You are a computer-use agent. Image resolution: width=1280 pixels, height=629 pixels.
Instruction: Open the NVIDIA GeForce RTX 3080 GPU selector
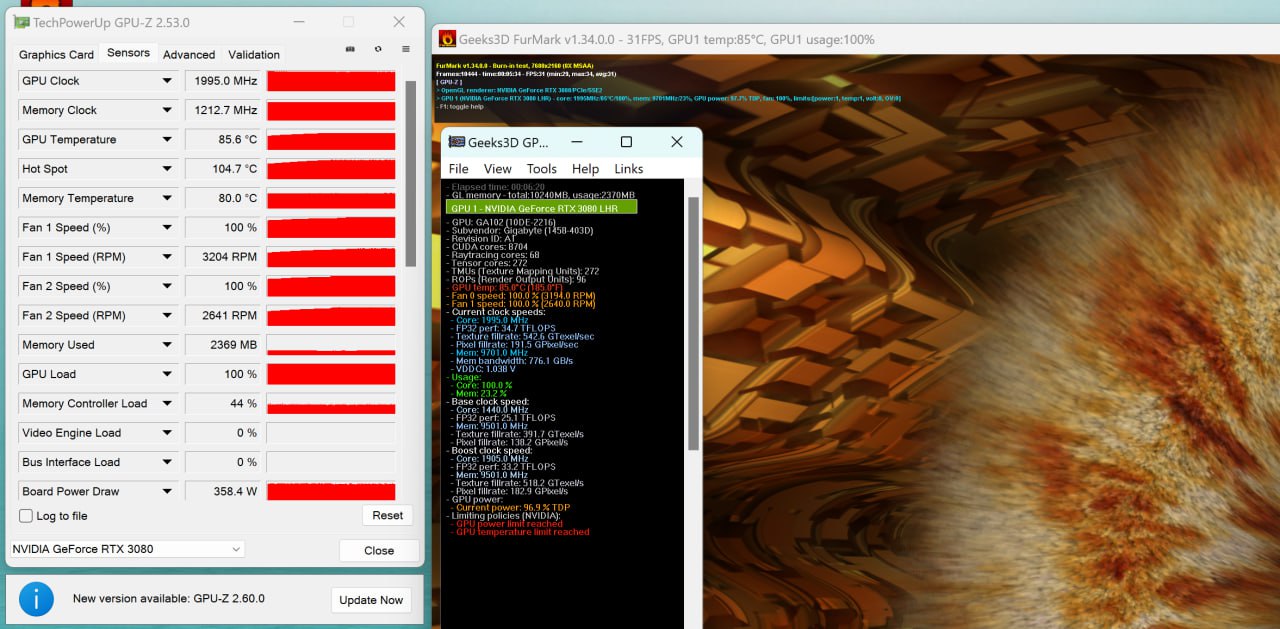point(127,549)
